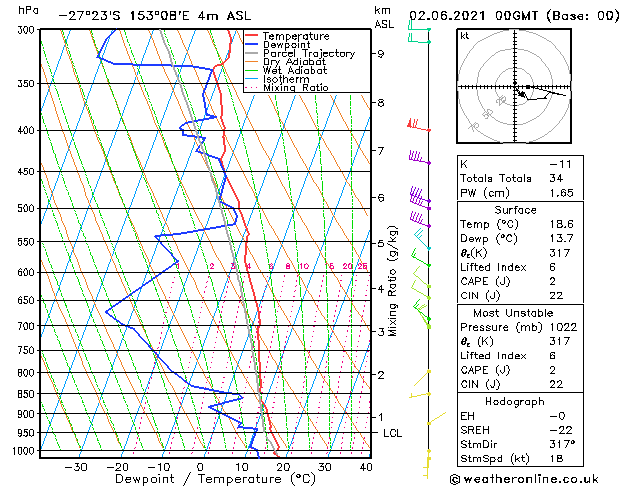Click the 'Dewpoint / Temperature (°C)' axis title
Viewport: 629px width, 486px height.
pos(215,479)
